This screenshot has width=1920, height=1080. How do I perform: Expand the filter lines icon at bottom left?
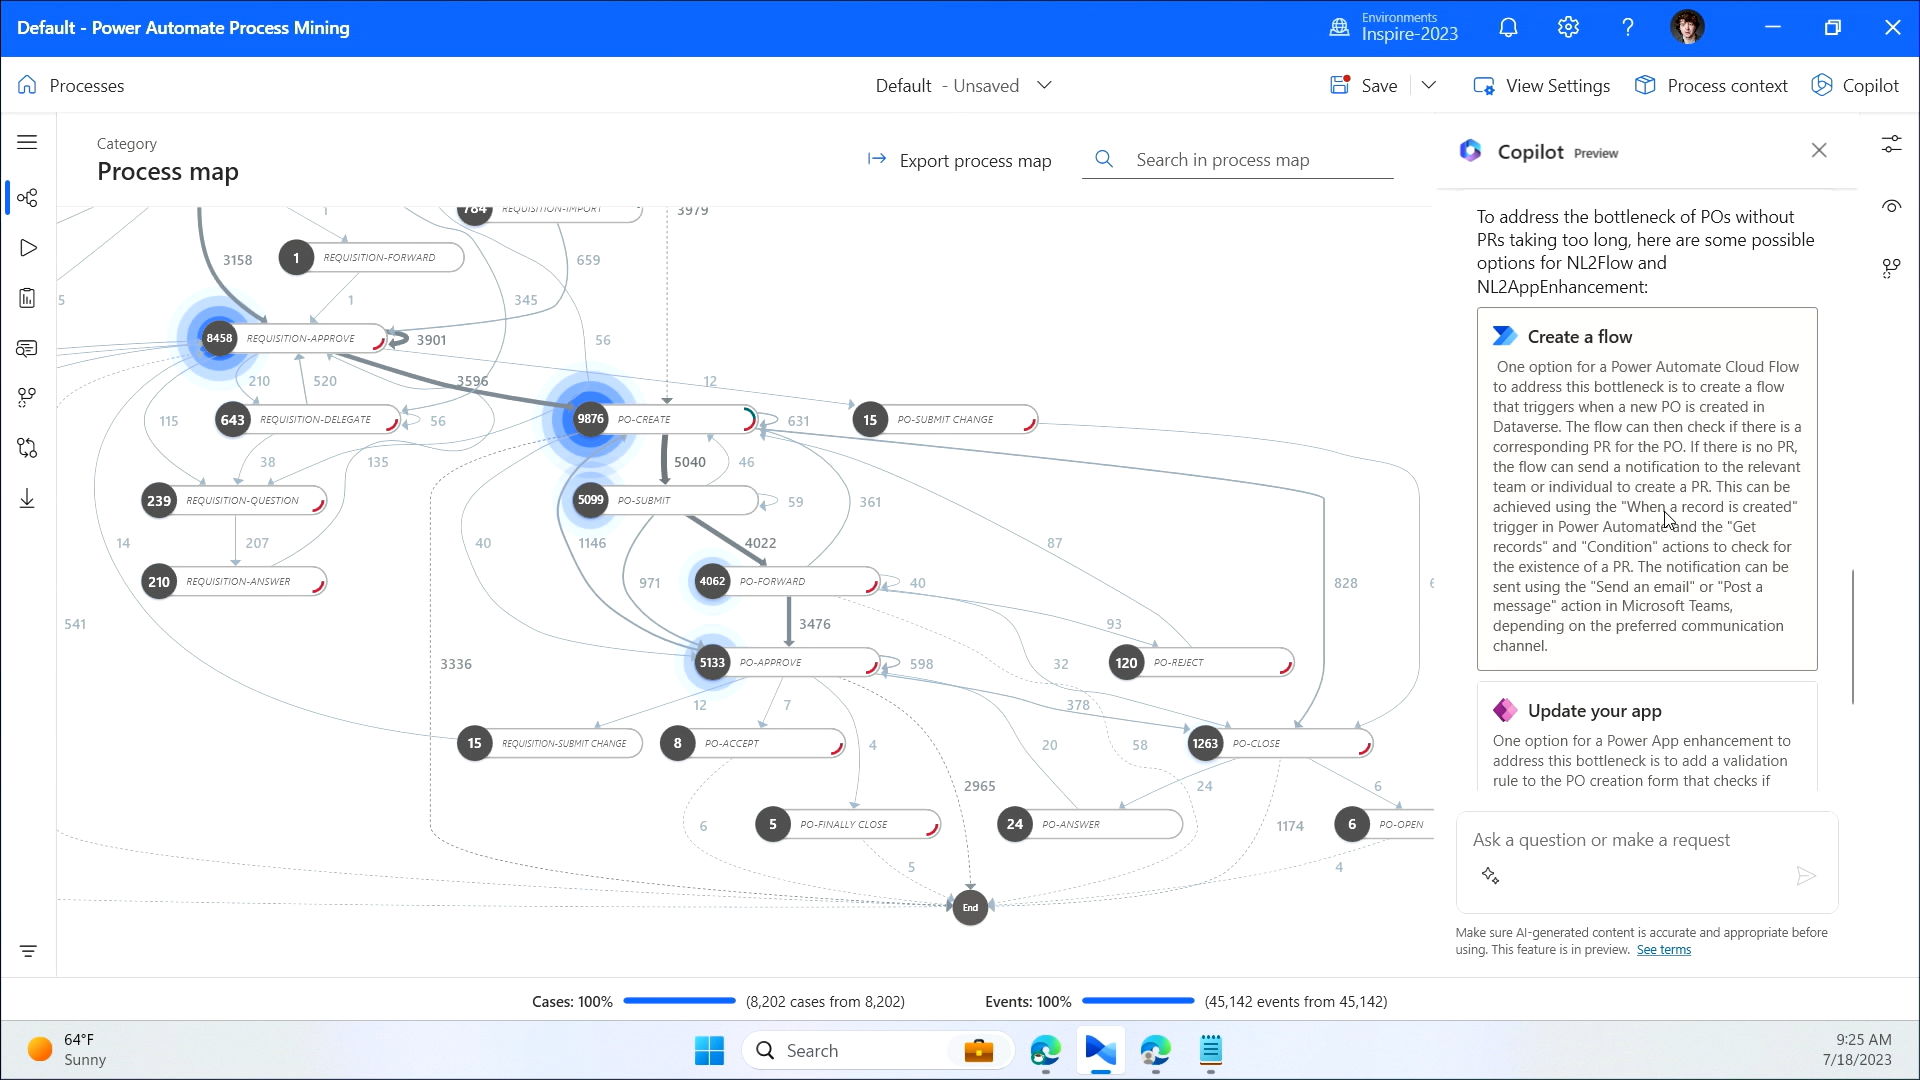tap(27, 951)
